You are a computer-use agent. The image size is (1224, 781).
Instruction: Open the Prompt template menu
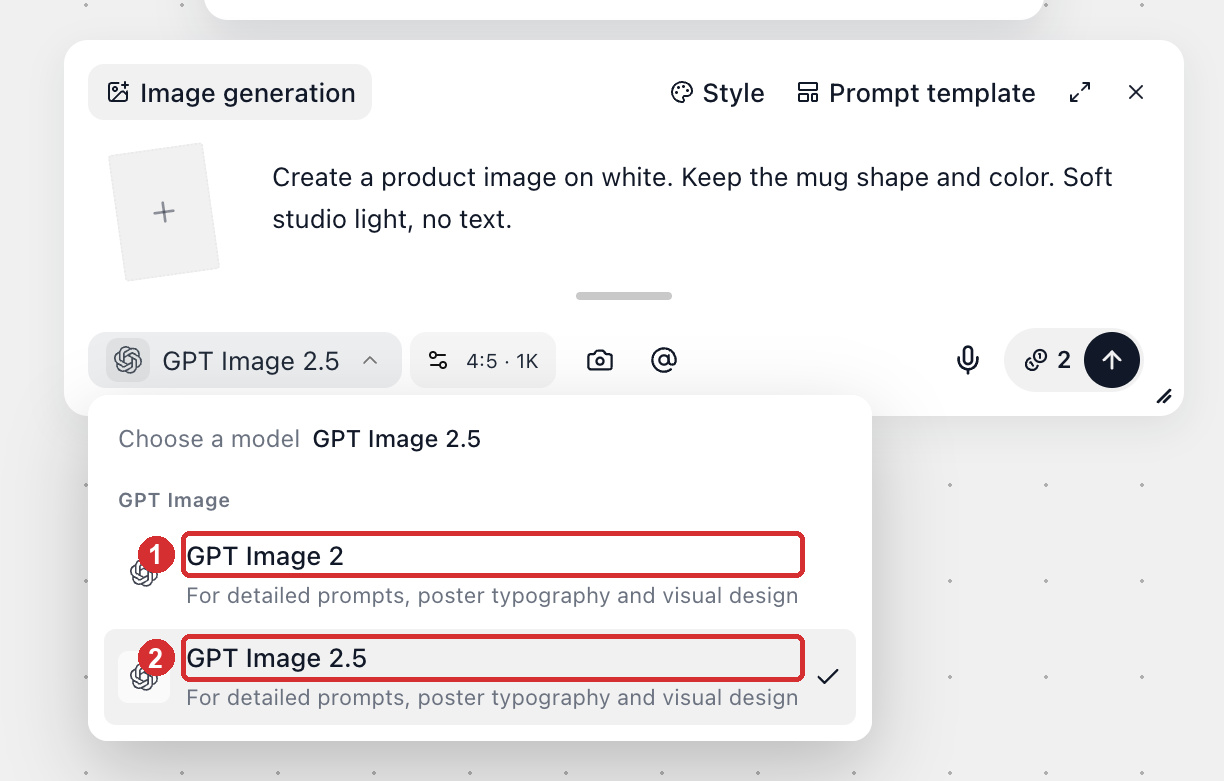click(916, 93)
